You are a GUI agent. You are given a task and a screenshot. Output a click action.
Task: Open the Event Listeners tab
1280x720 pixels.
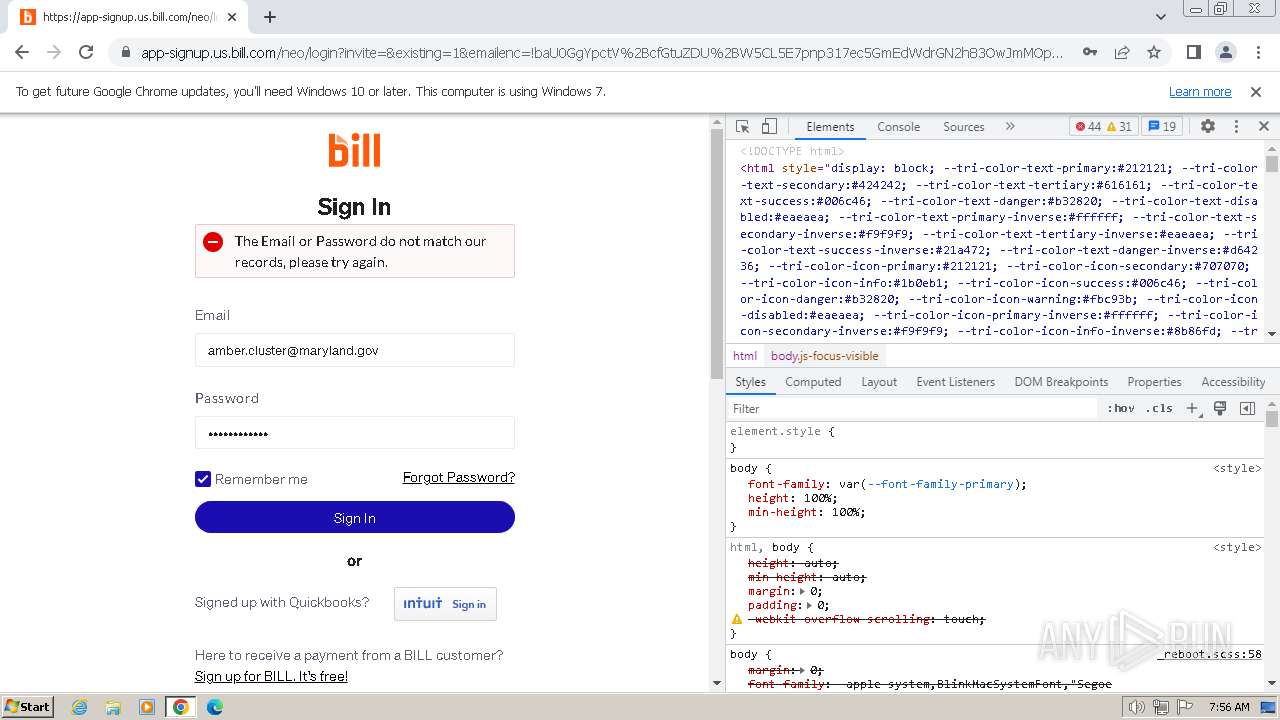click(955, 382)
